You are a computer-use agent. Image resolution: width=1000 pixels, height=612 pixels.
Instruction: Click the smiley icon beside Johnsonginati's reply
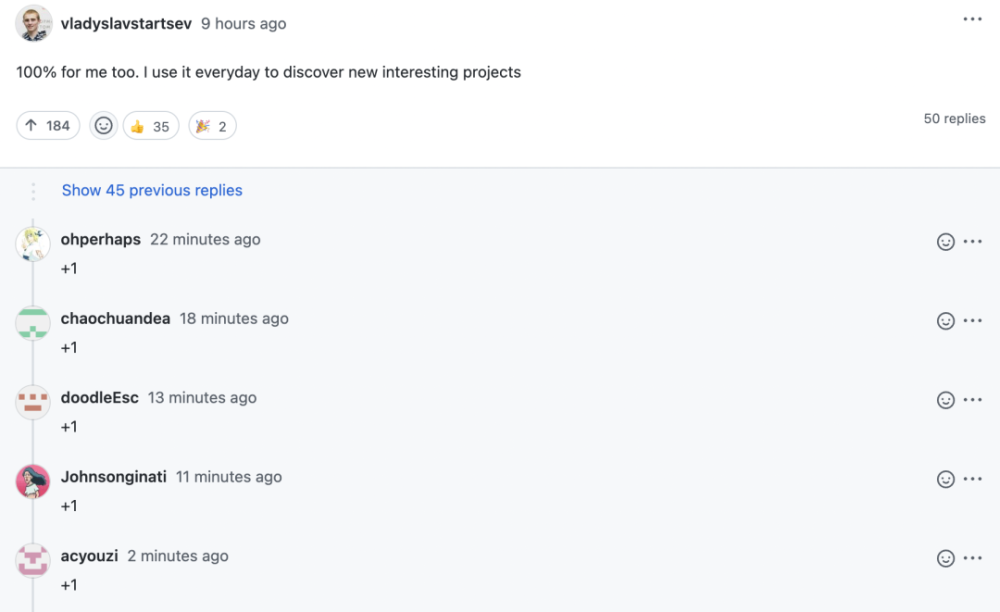[946, 478]
